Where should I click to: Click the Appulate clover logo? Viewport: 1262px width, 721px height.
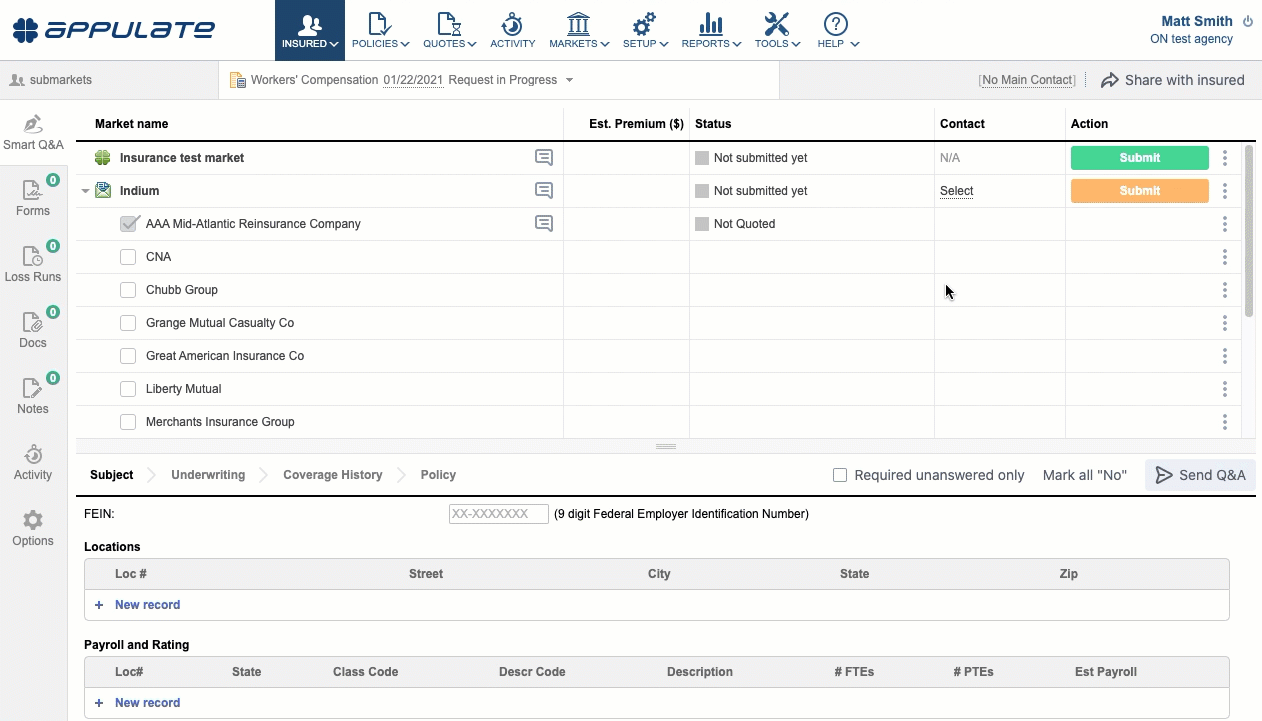26,30
